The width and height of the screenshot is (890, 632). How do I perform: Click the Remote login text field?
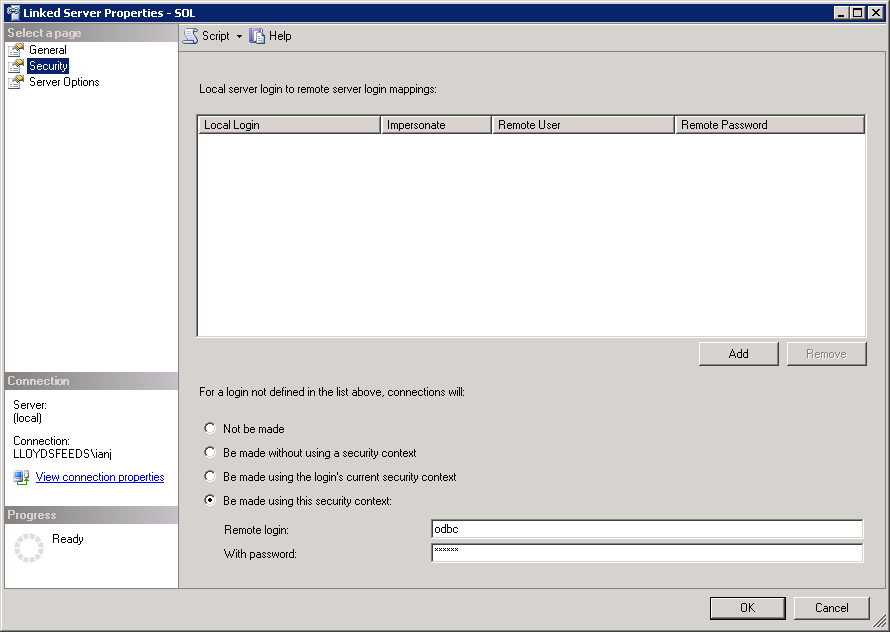click(646, 529)
